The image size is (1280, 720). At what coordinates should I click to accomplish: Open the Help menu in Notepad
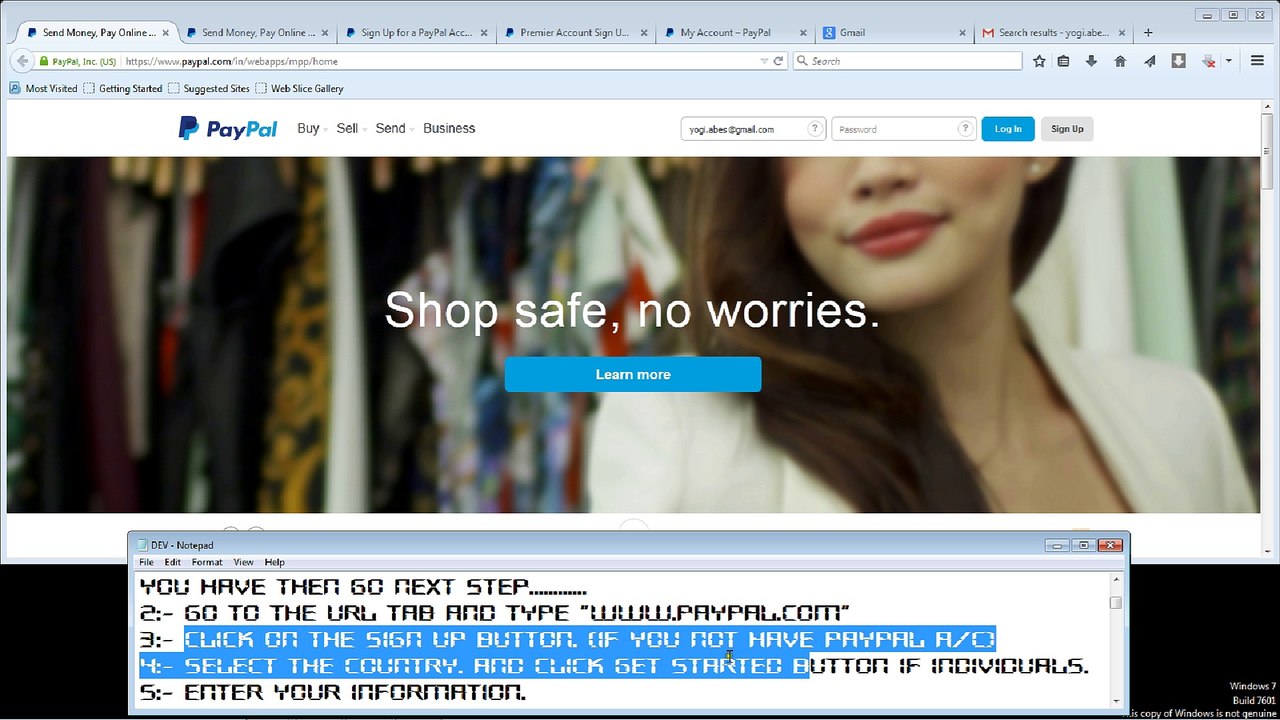274,562
